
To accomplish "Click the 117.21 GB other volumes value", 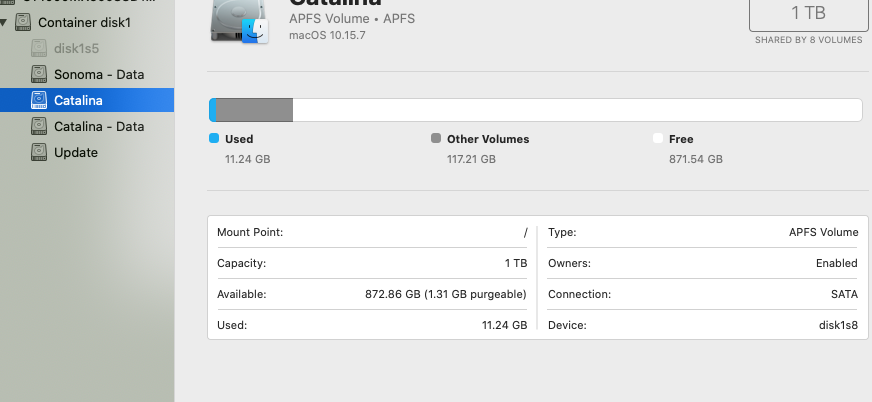I will coord(471,159).
